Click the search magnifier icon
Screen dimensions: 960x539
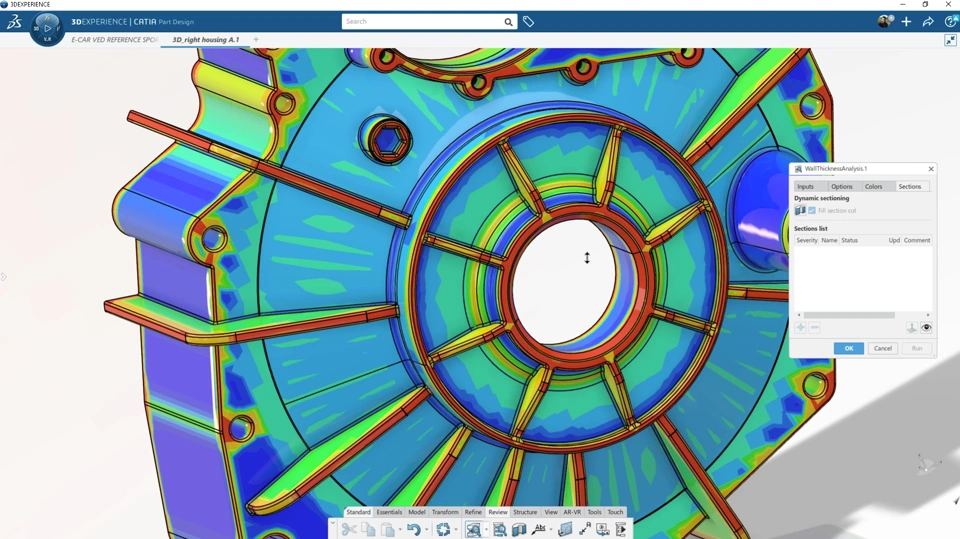(x=508, y=22)
